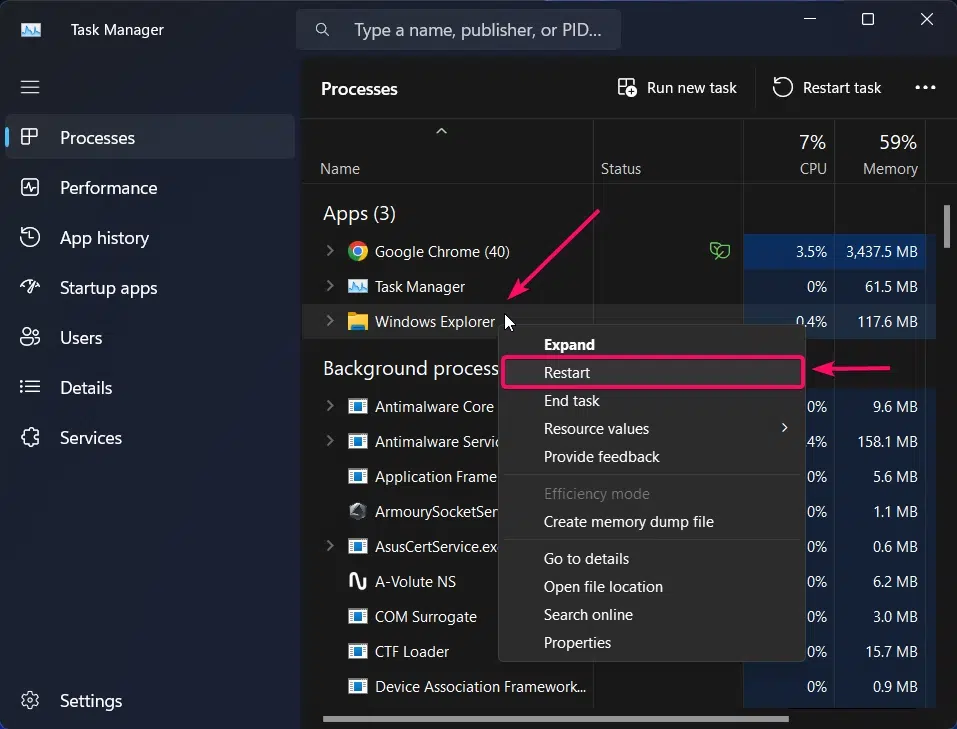Click the Startup apps gauge icon
The image size is (957, 729).
(x=29, y=286)
